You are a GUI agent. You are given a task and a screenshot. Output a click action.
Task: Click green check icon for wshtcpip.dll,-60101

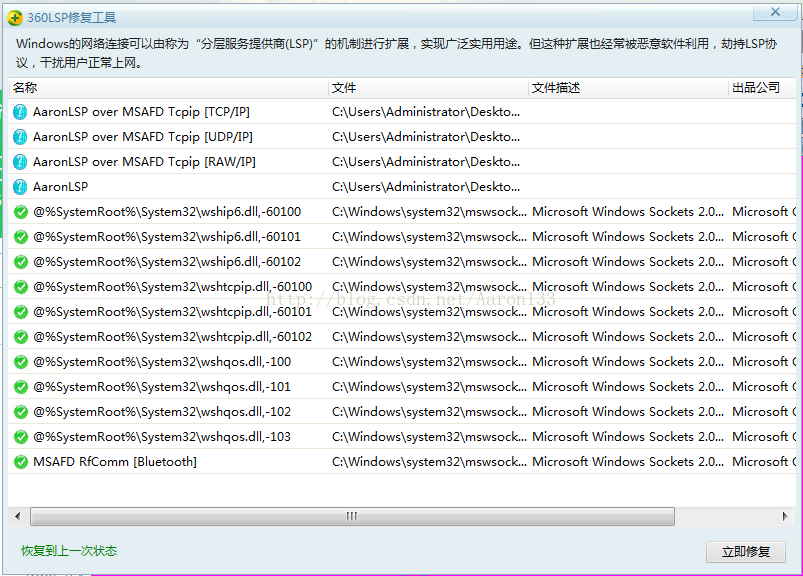(20, 312)
